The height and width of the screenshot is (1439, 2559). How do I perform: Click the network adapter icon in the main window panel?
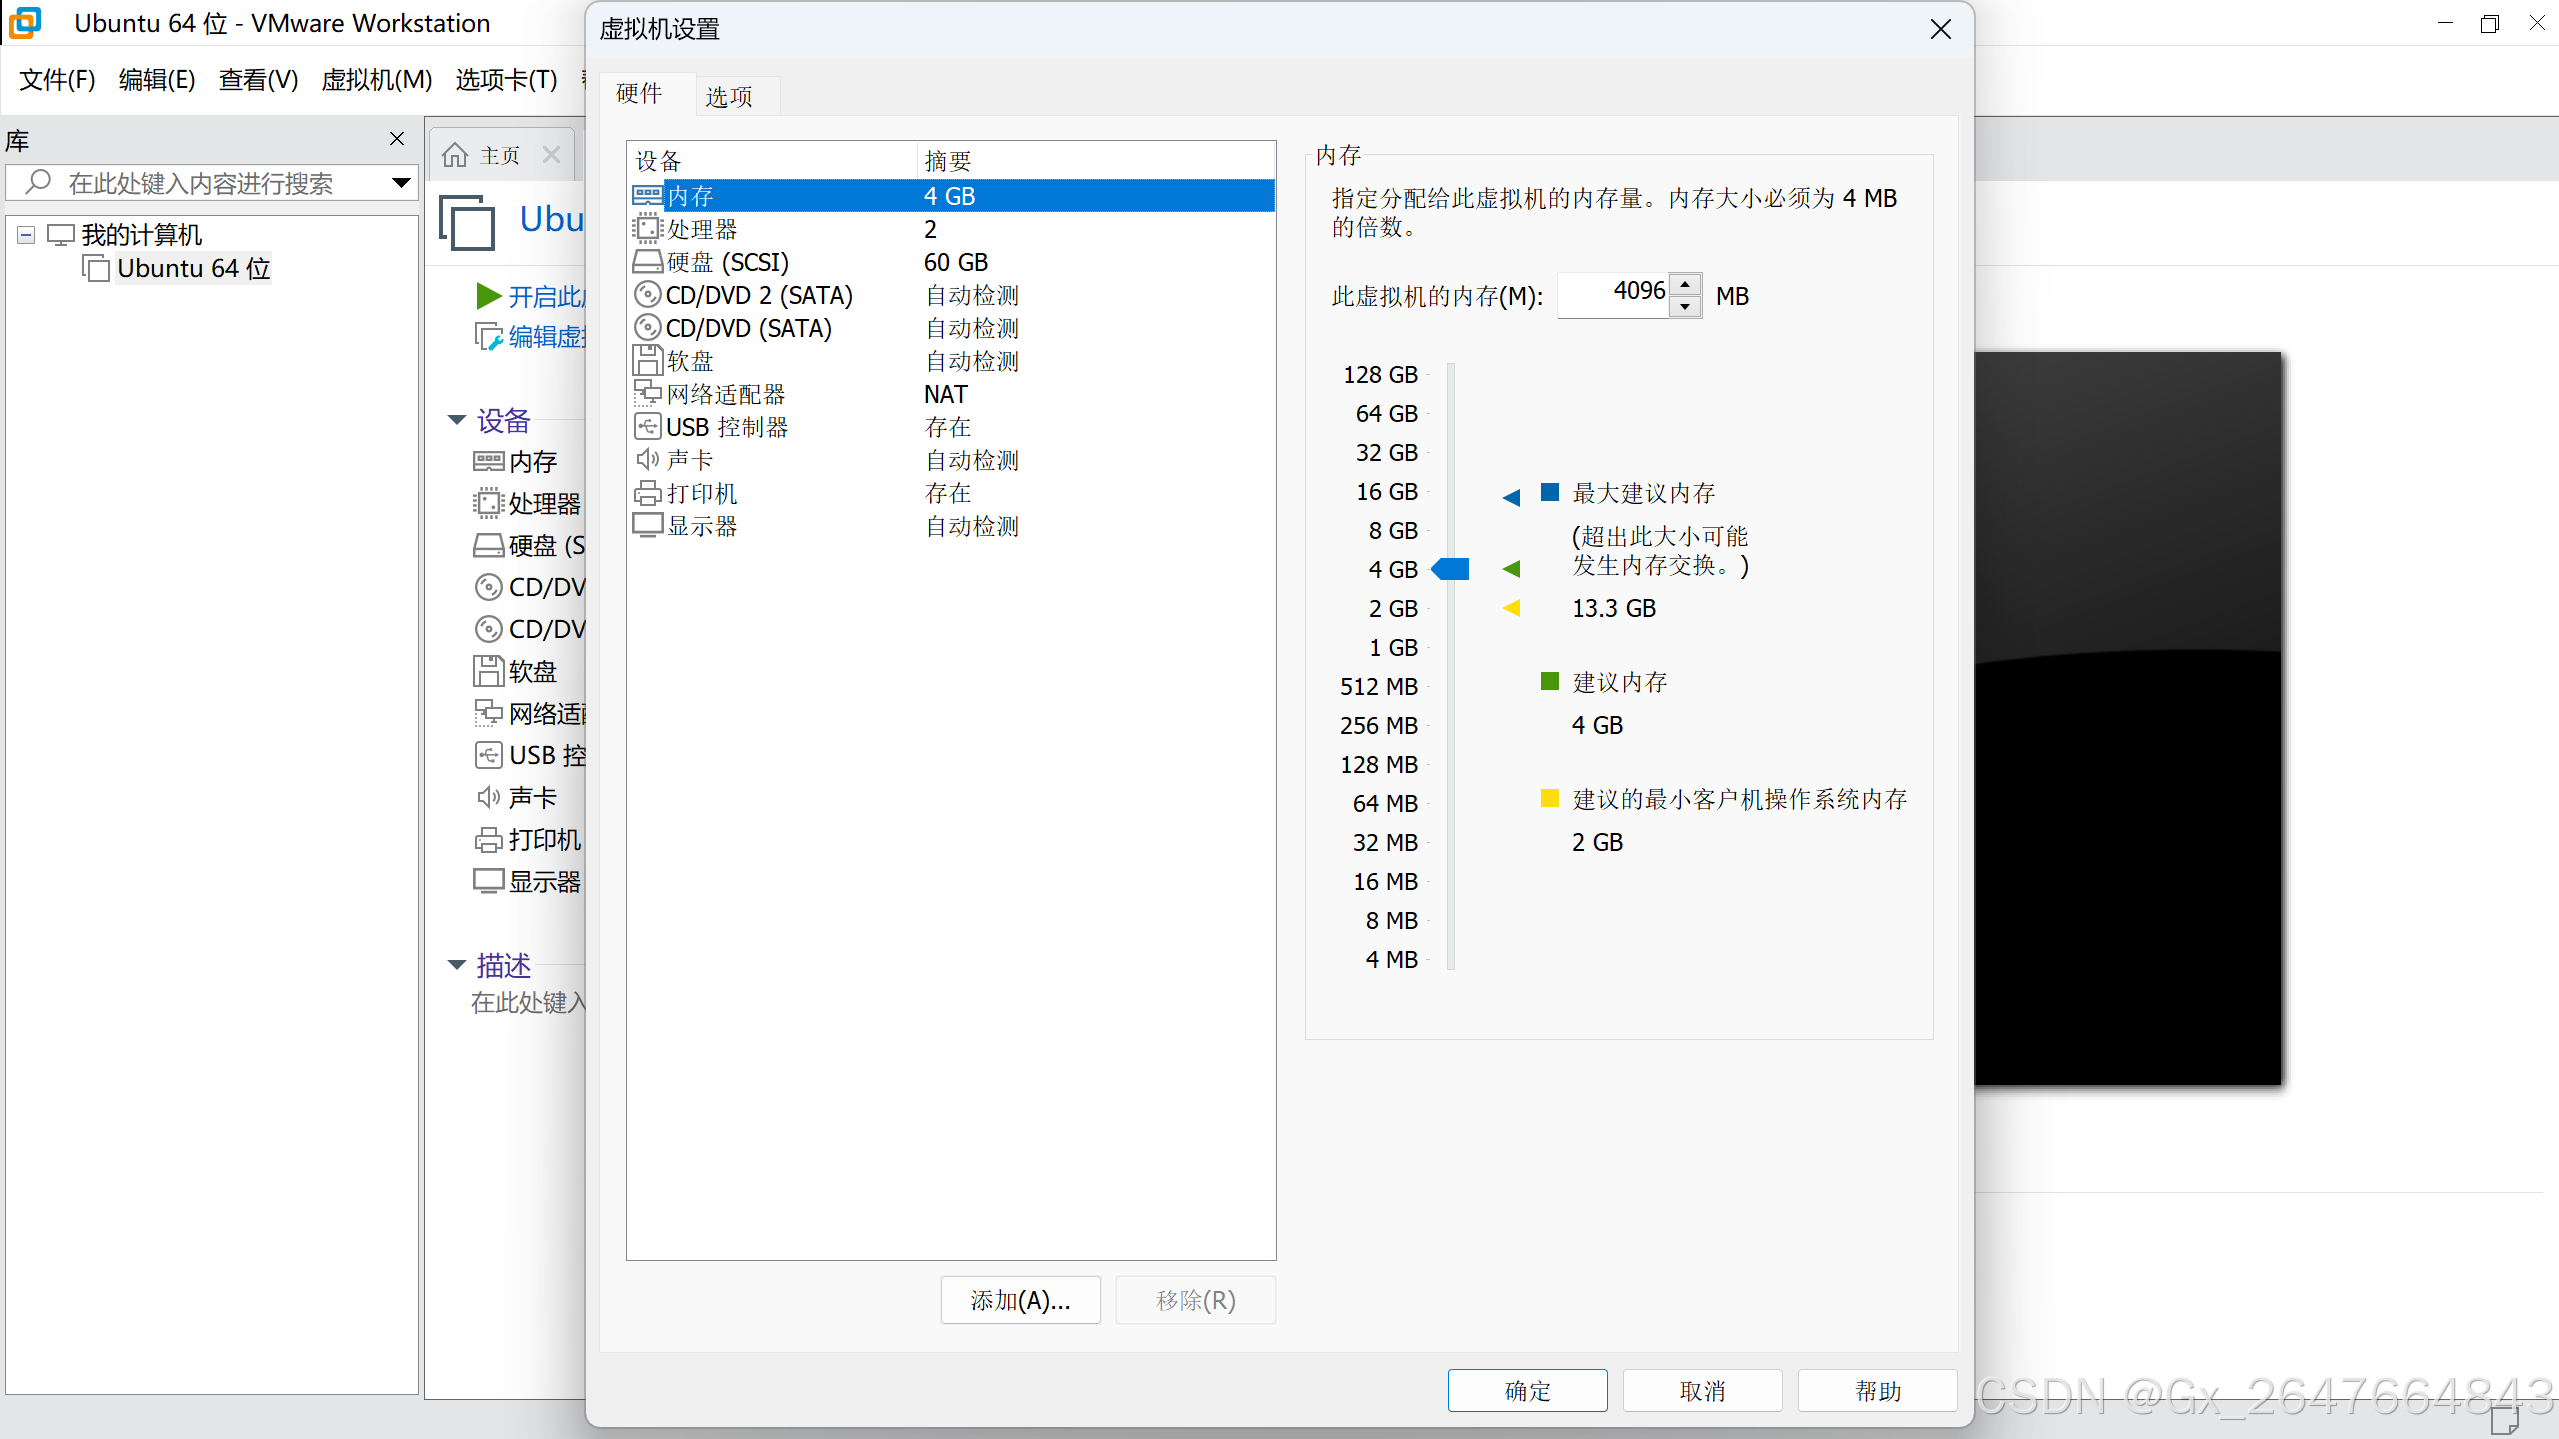pos(488,713)
